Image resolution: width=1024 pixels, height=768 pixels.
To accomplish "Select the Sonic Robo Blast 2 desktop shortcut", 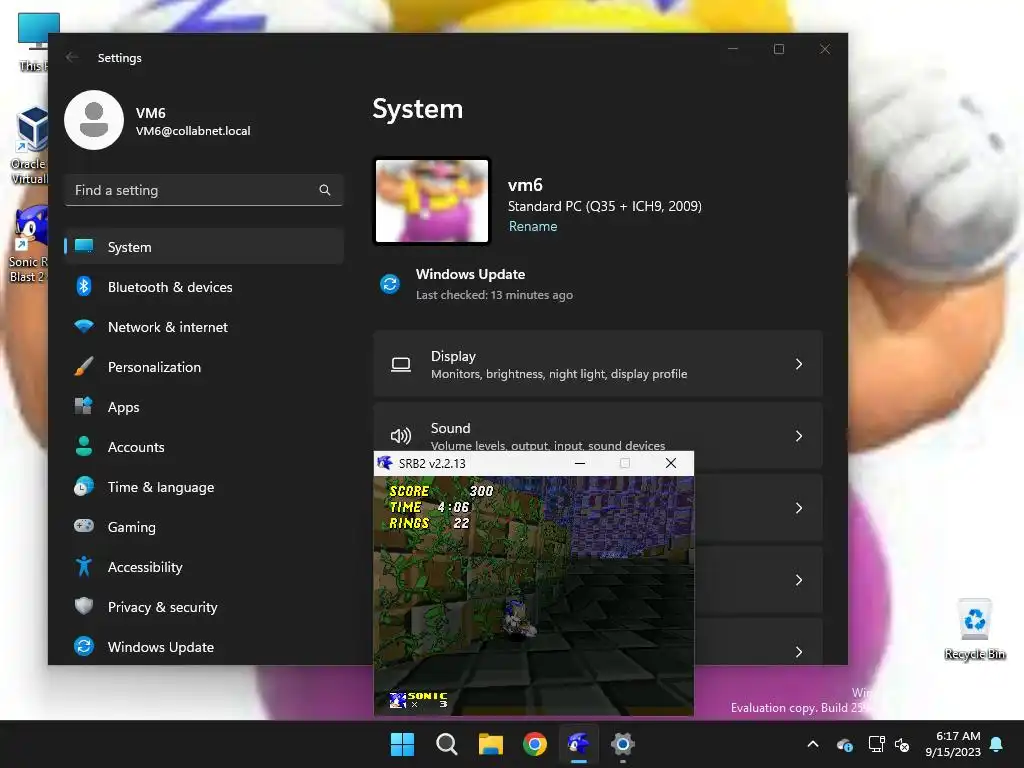I will (x=27, y=244).
